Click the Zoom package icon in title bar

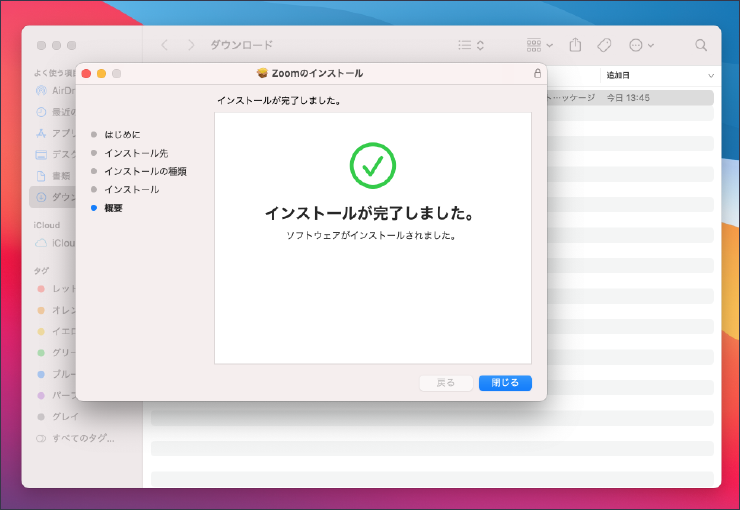coord(262,73)
